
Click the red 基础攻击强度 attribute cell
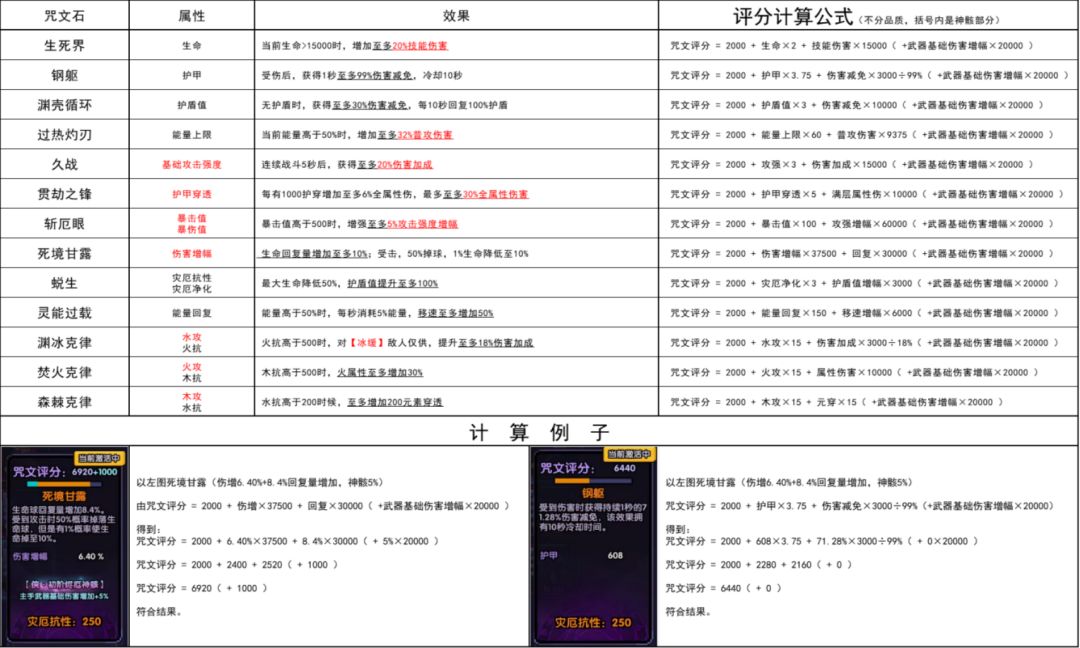191,165
